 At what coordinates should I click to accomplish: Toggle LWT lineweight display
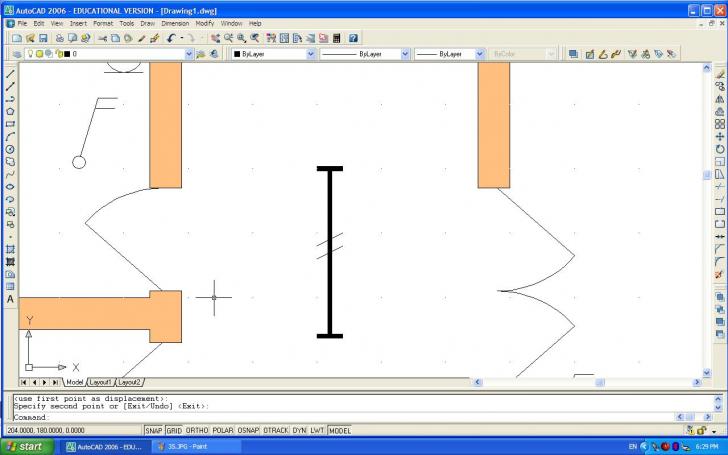317,430
